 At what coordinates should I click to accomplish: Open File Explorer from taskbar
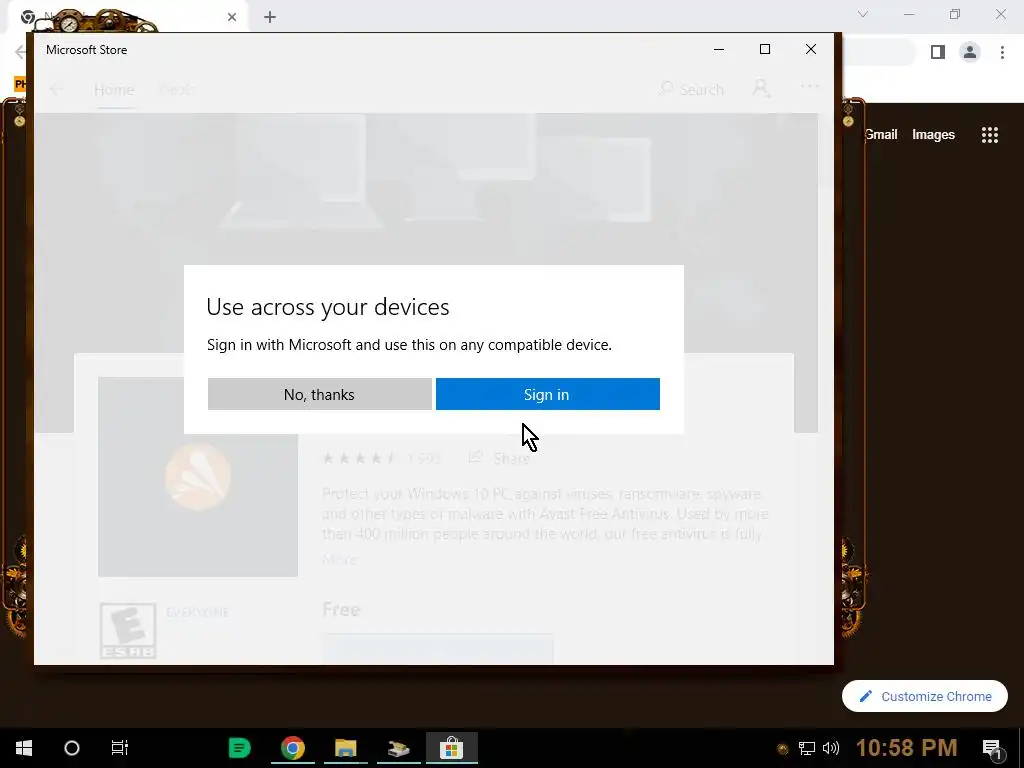coord(345,748)
